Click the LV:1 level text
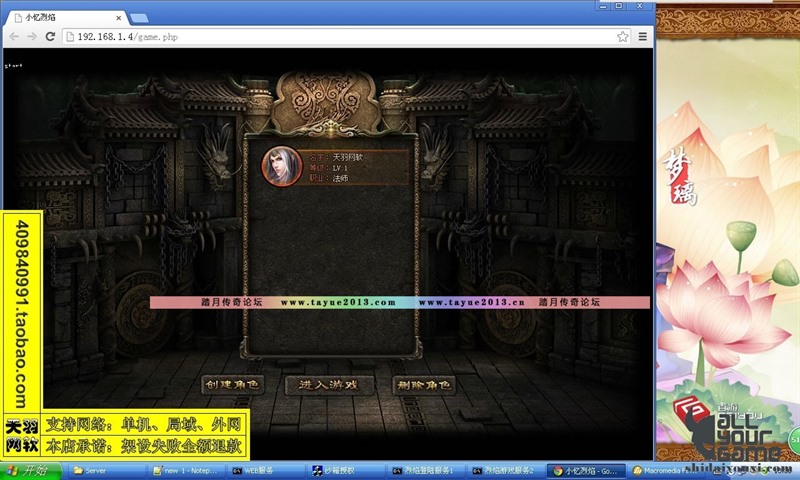Image resolution: width=800 pixels, height=480 pixels. point(340,168)
